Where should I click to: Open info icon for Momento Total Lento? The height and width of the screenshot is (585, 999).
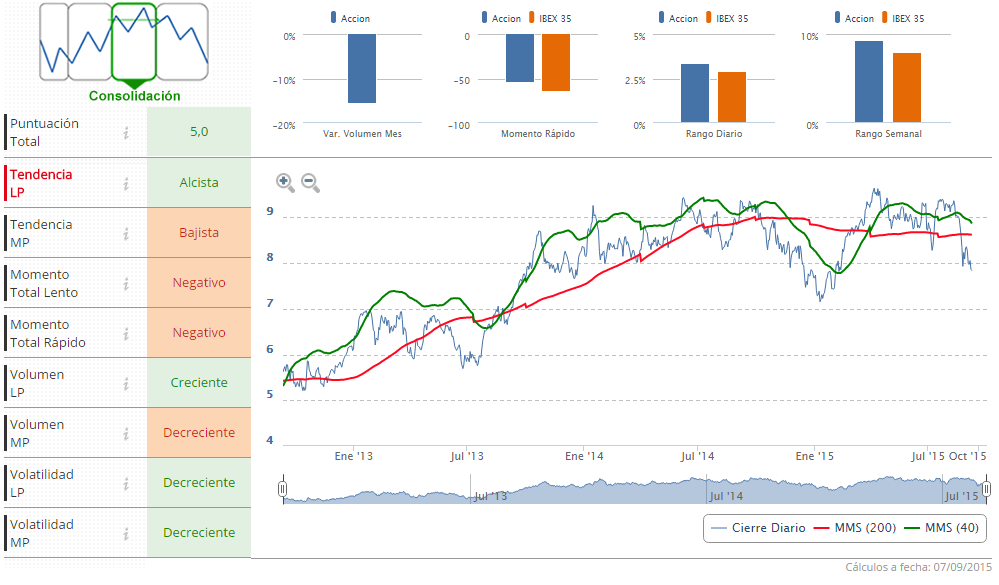127,283
